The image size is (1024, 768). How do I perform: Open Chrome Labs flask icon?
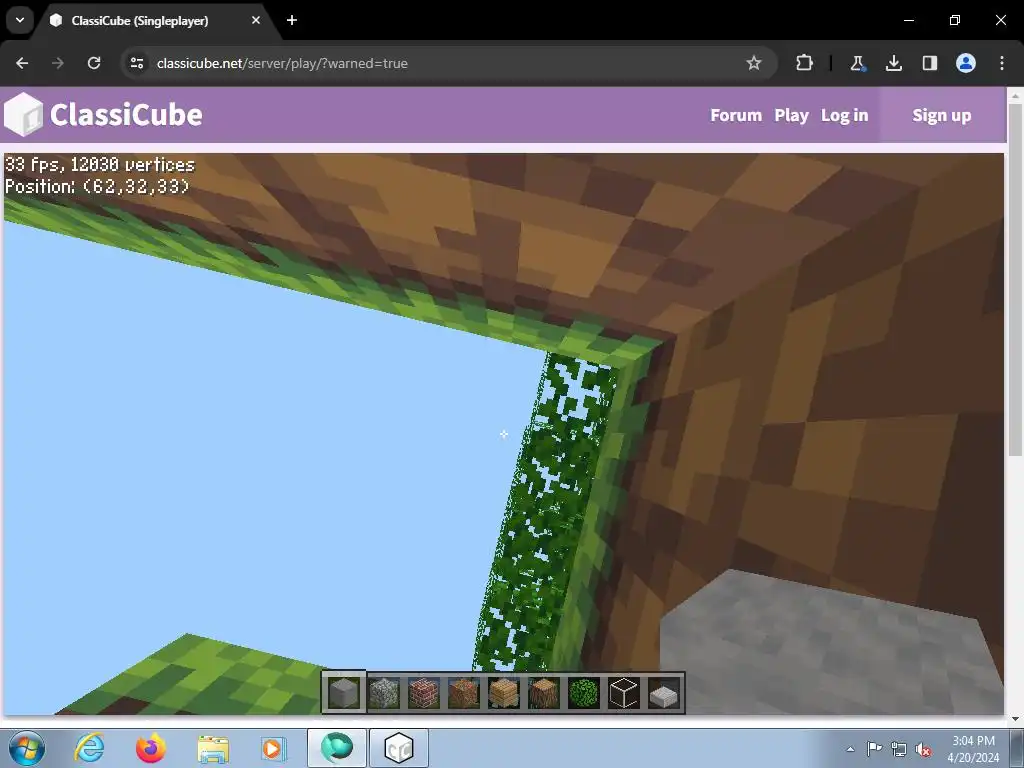tap(857, 63)
